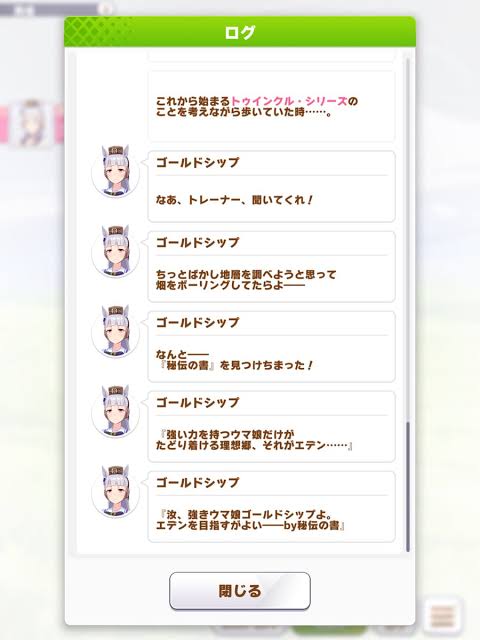The height and width of the screenshot is (640, 480).
Task: Click Gold Ship avatar beside 秘伝の書 discovery message
Action: tap(116, 332)
